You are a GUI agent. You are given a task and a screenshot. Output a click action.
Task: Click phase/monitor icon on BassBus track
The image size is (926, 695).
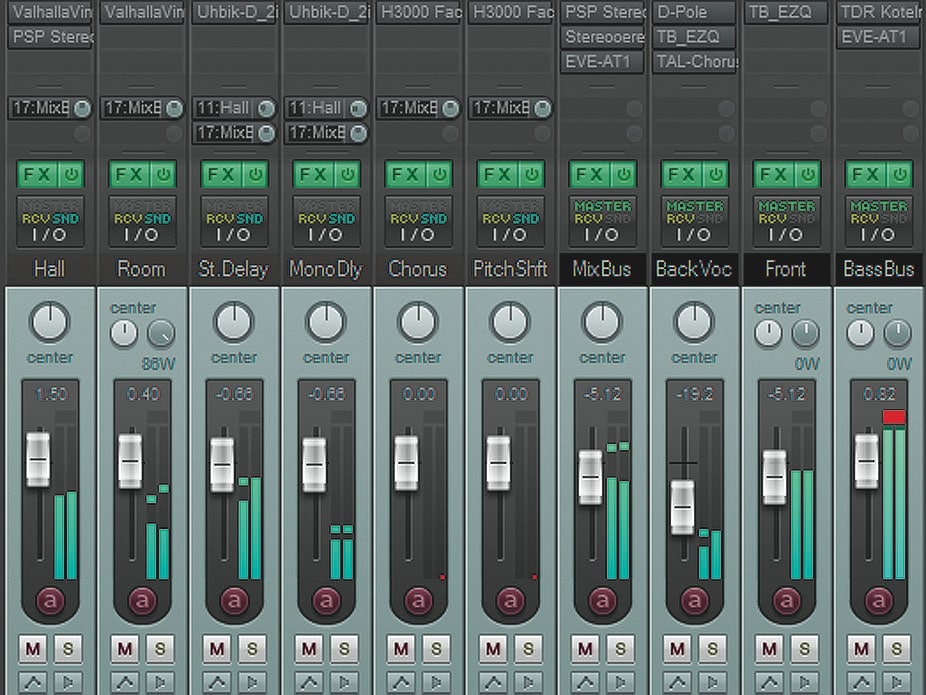[897, 683]
